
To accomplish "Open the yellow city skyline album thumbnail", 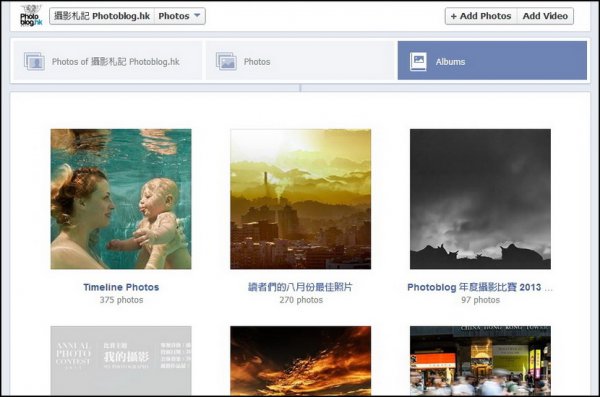I will click(300, 199).
